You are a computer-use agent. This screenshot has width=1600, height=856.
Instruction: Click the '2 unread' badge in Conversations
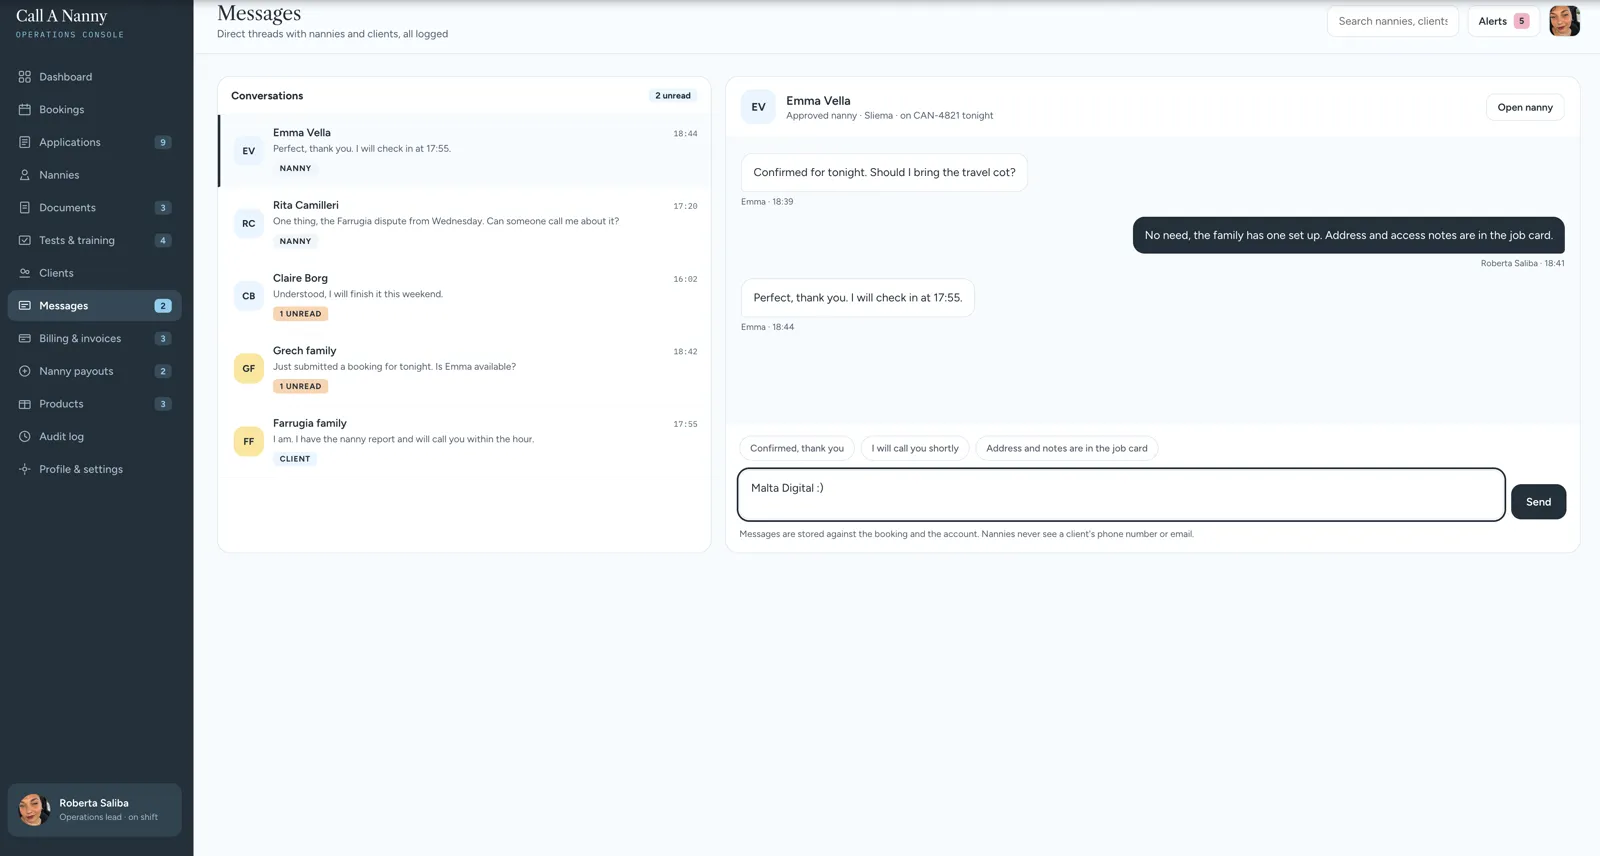point(673,96)
